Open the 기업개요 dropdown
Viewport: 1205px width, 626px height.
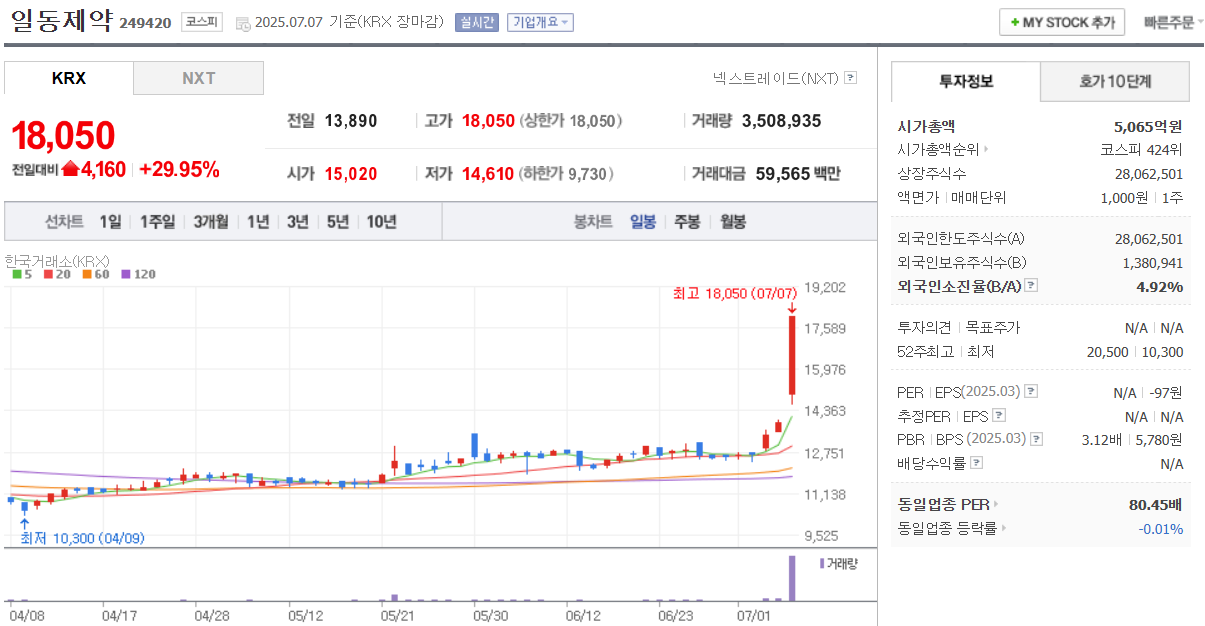point(540,22)
